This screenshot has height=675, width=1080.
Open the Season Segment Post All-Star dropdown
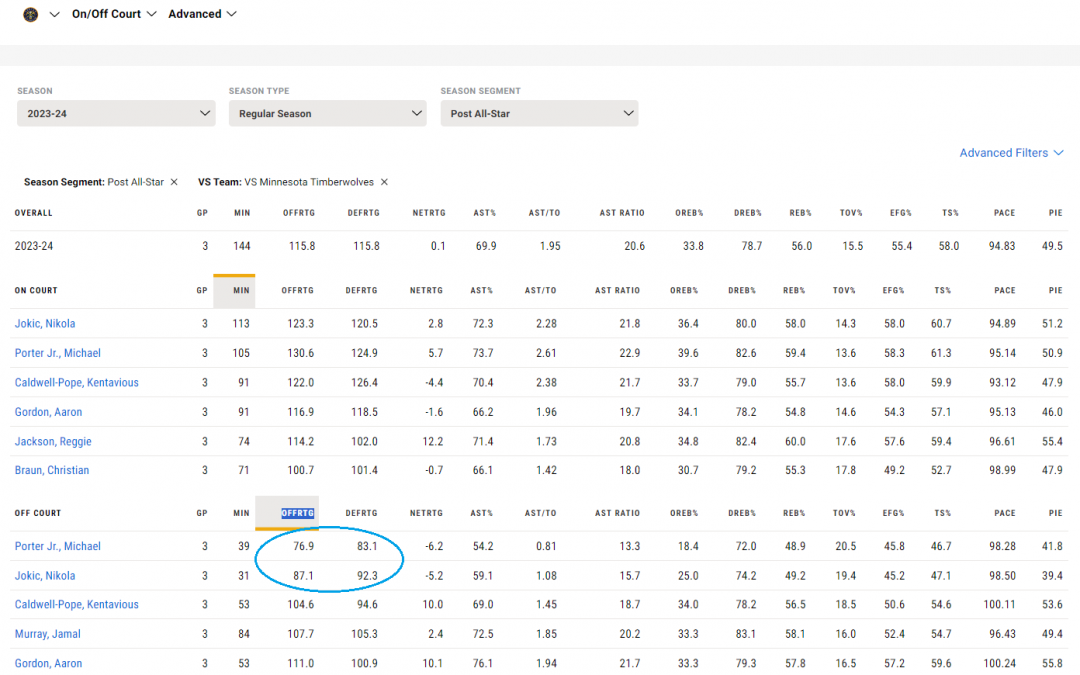(539, 113)
